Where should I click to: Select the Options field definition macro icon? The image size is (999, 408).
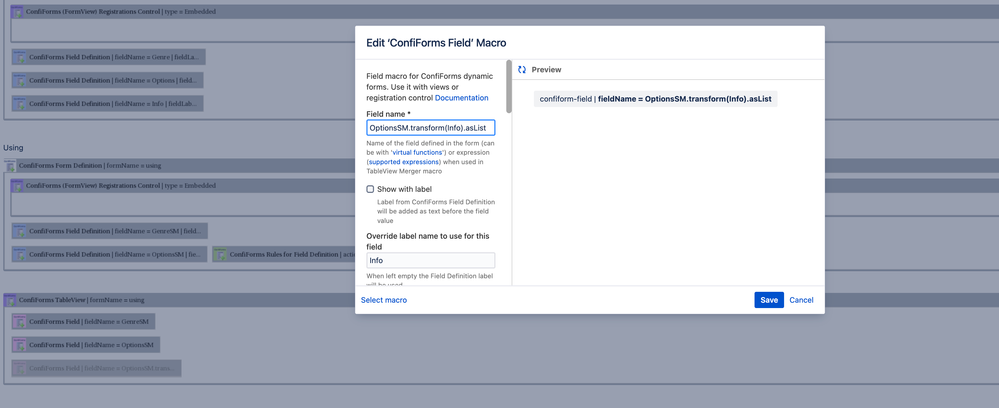(18, 80)
